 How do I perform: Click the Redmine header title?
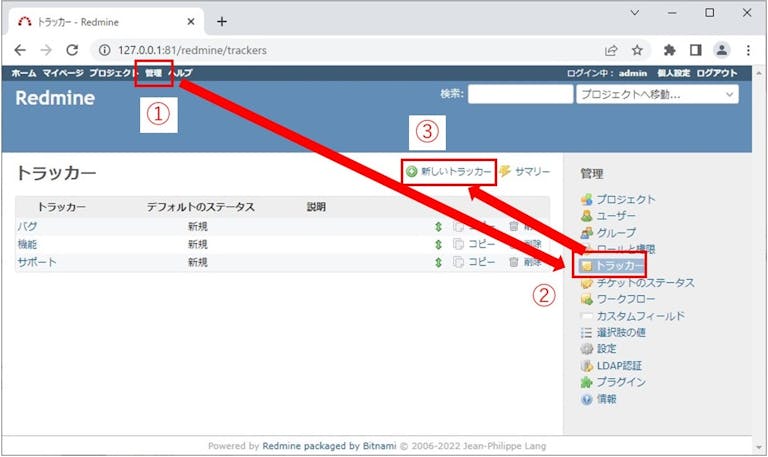click(x=55, y=98)
